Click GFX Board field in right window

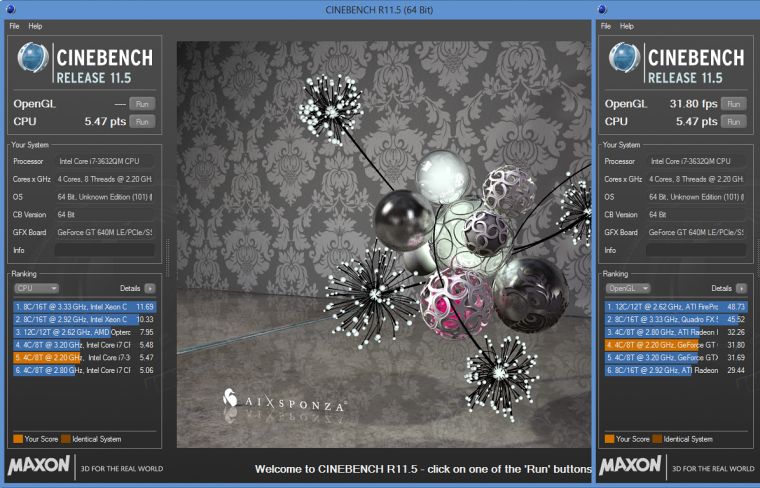click(696, 233)
